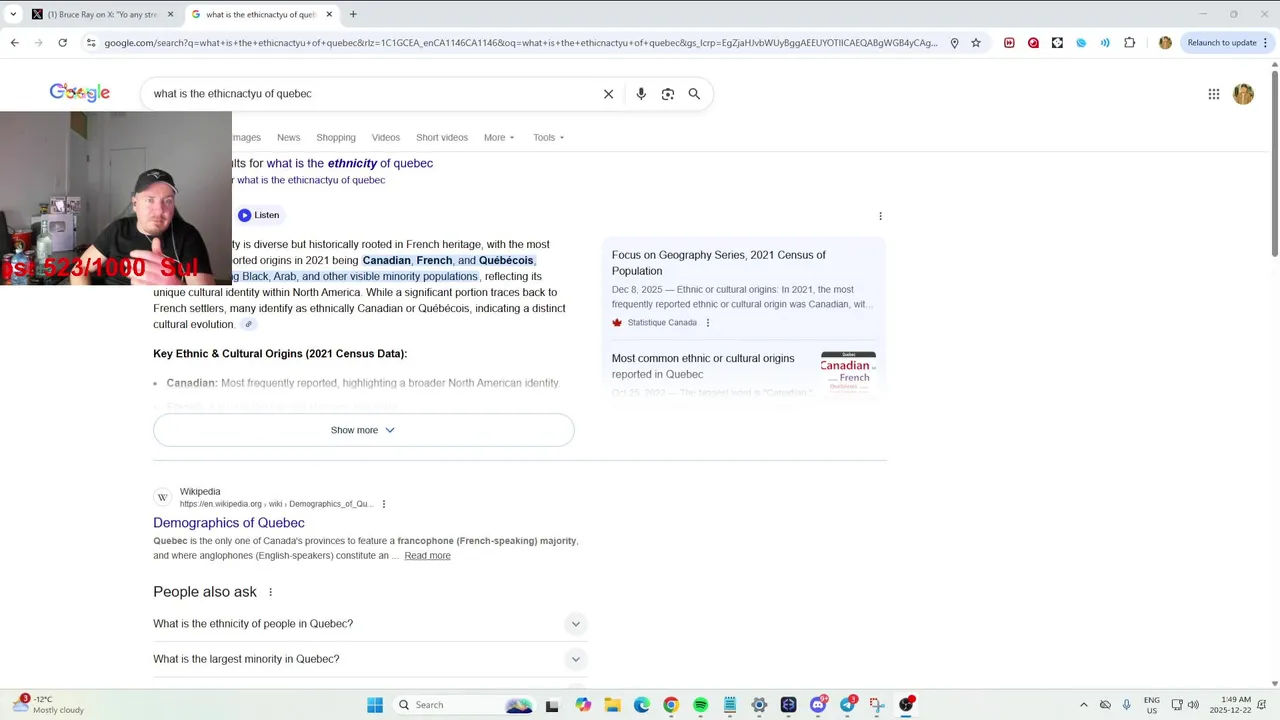Screen dimensions: 1280x720
Task: Open the tab search dropdown arrow
Action: [x=13, y=14]
